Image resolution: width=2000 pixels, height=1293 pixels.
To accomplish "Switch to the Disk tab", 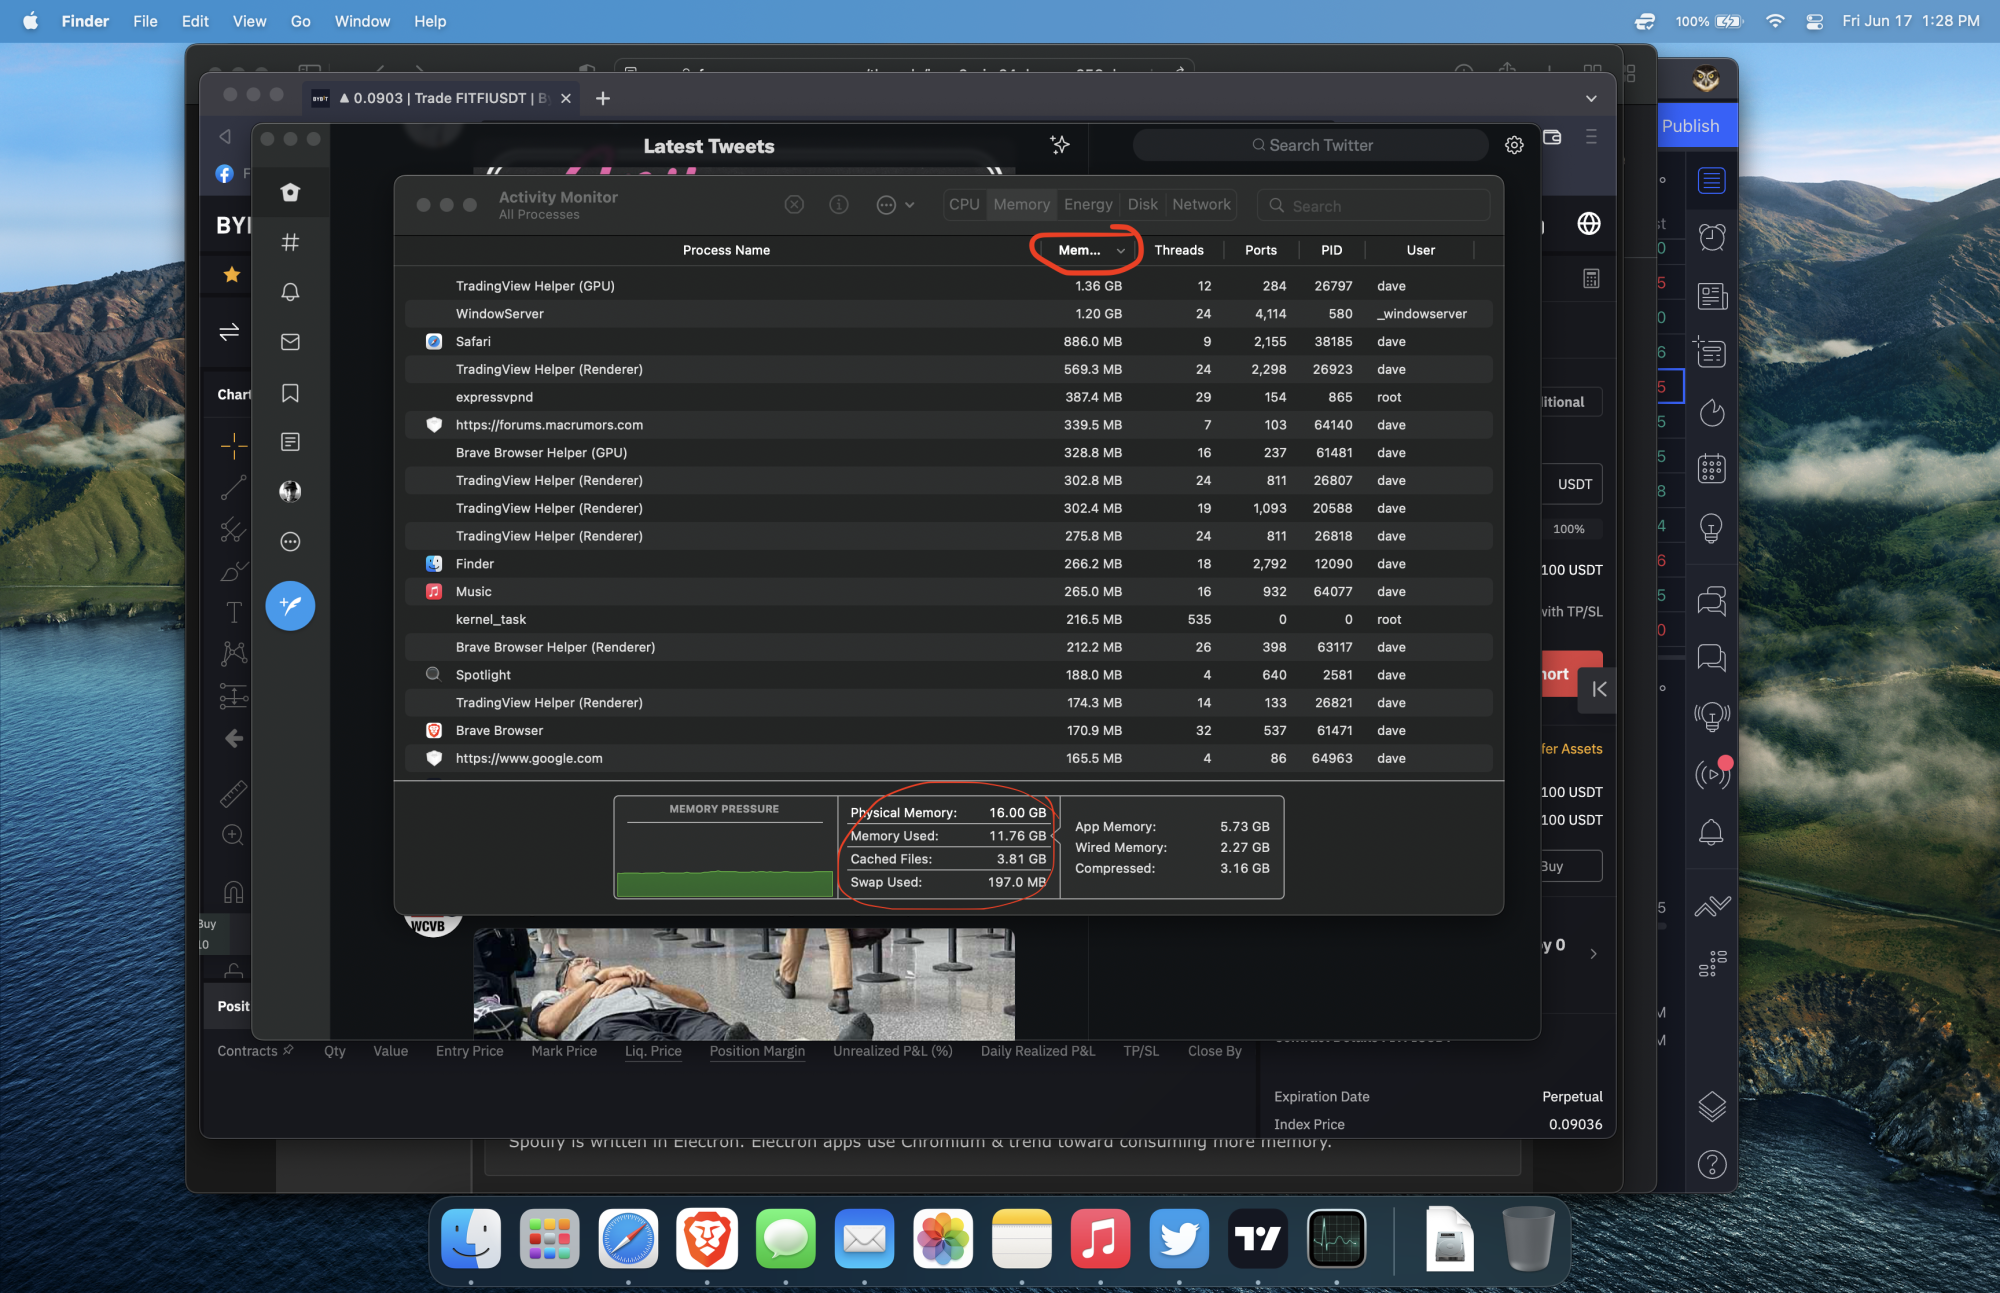I will point(1142,204).
